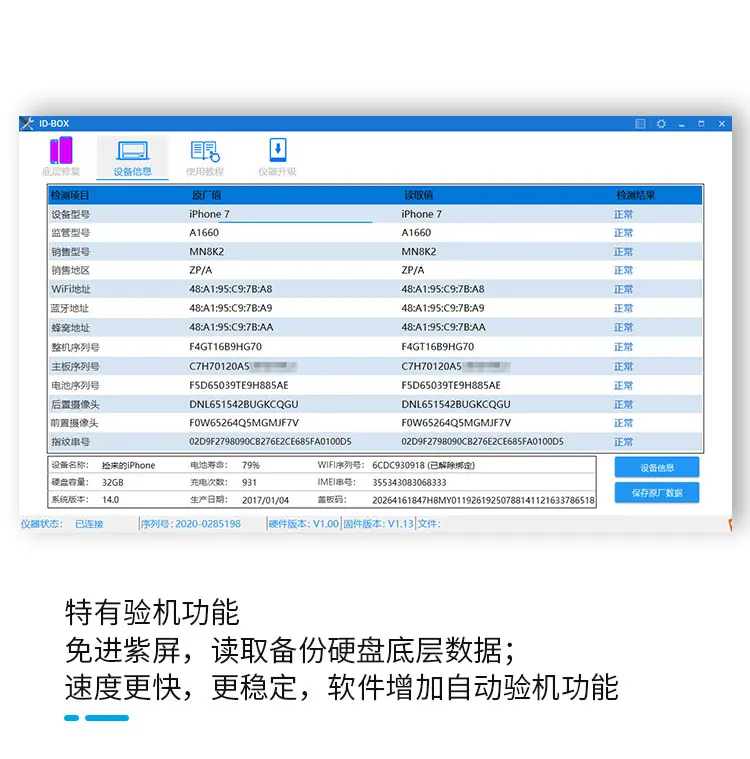Click 48:A1:95:C9:7B:A8 in the 原厂值 column
The width and height of the screenshot is (750, 759).
(230, 289)
